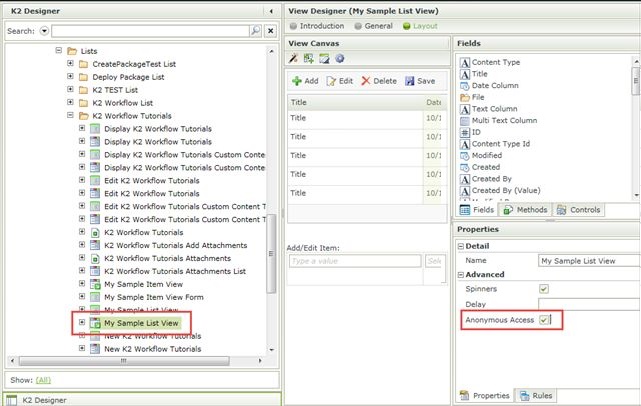Switch to the Controls tab
This screenshot has height=406, width=641.
click(578, 210)
